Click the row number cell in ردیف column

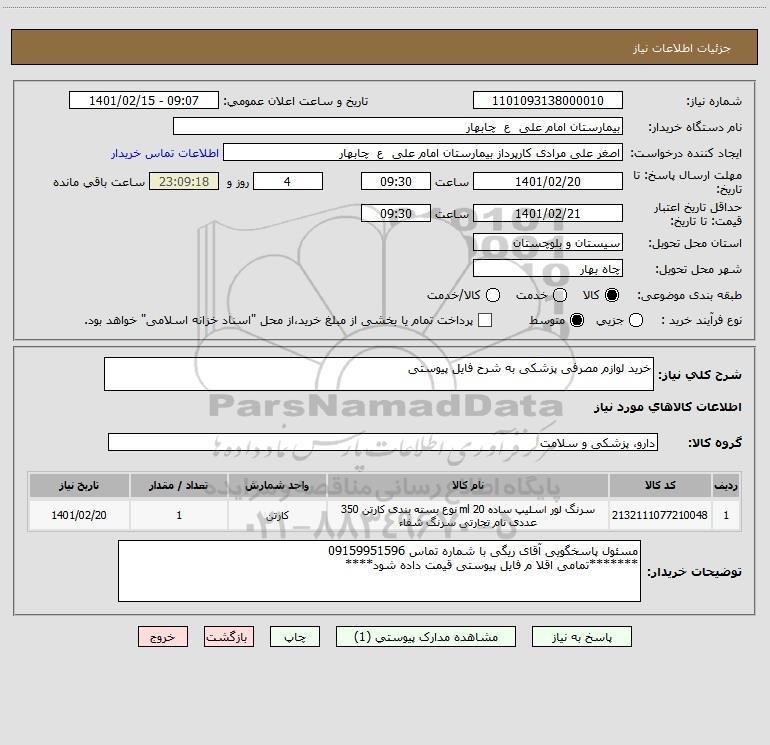(726, 515)
